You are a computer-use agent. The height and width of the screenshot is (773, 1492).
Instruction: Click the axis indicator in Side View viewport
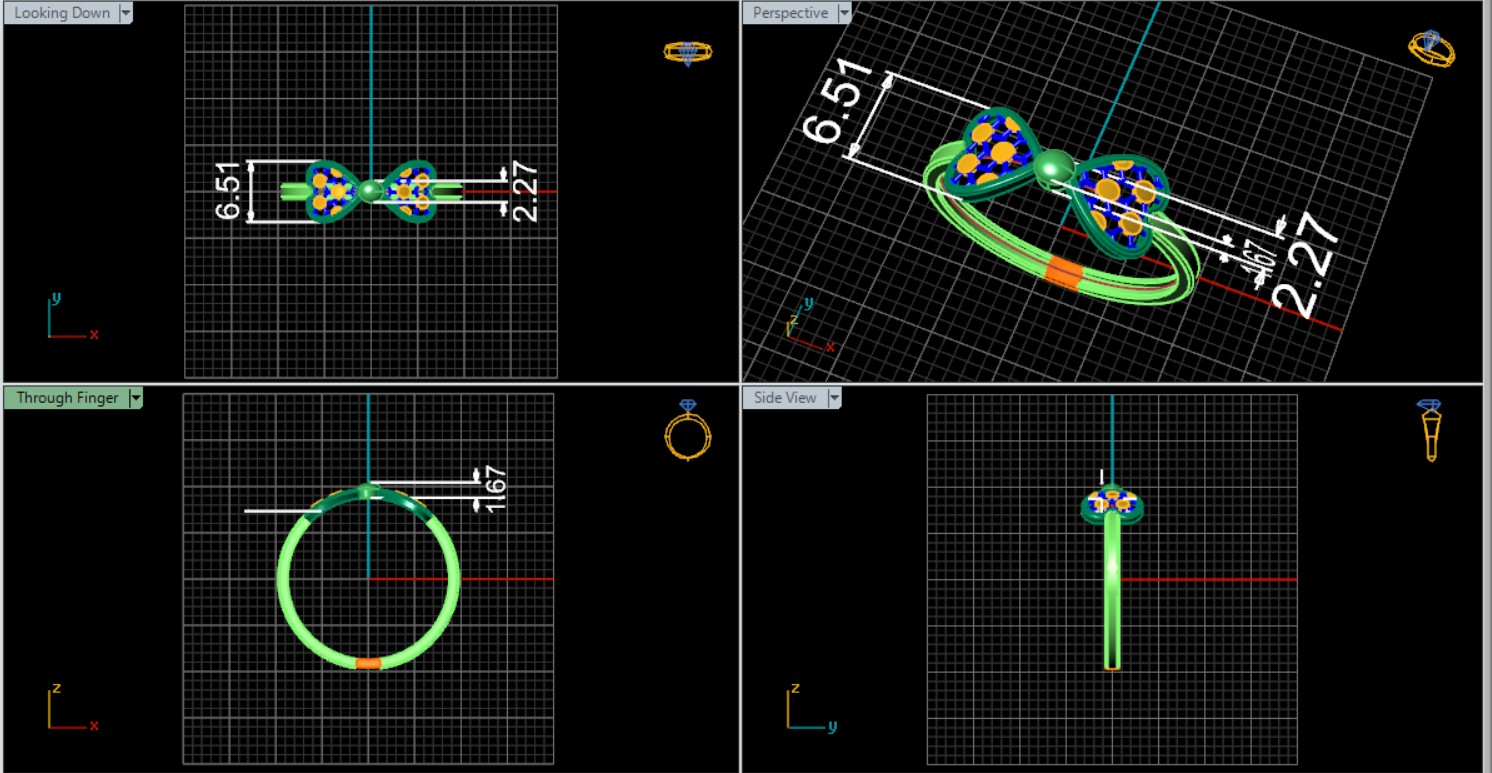808,708
